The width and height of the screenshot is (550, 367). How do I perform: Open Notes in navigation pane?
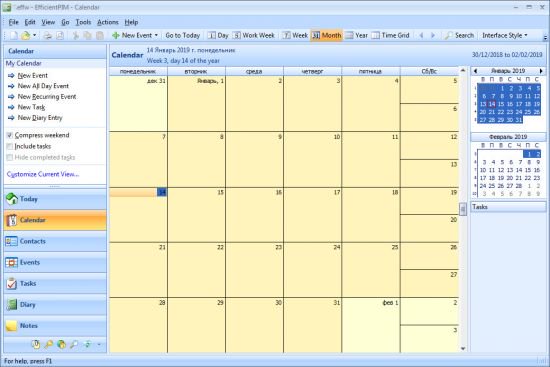(55, 326)
